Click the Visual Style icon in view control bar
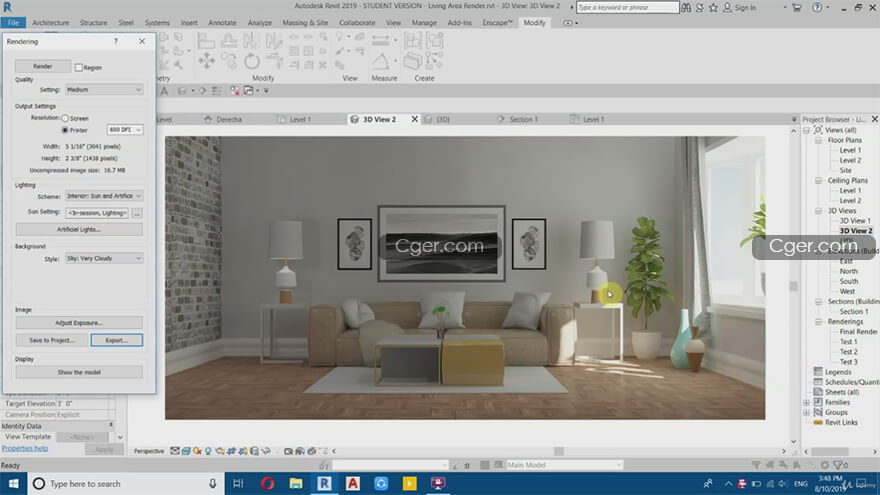 pos(186,451)
